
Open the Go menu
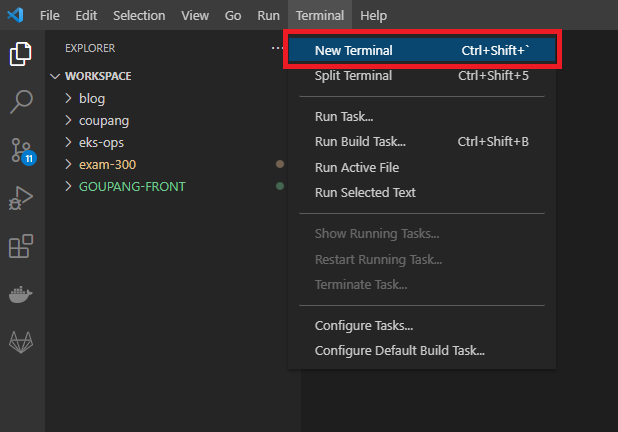click(233, 15)
